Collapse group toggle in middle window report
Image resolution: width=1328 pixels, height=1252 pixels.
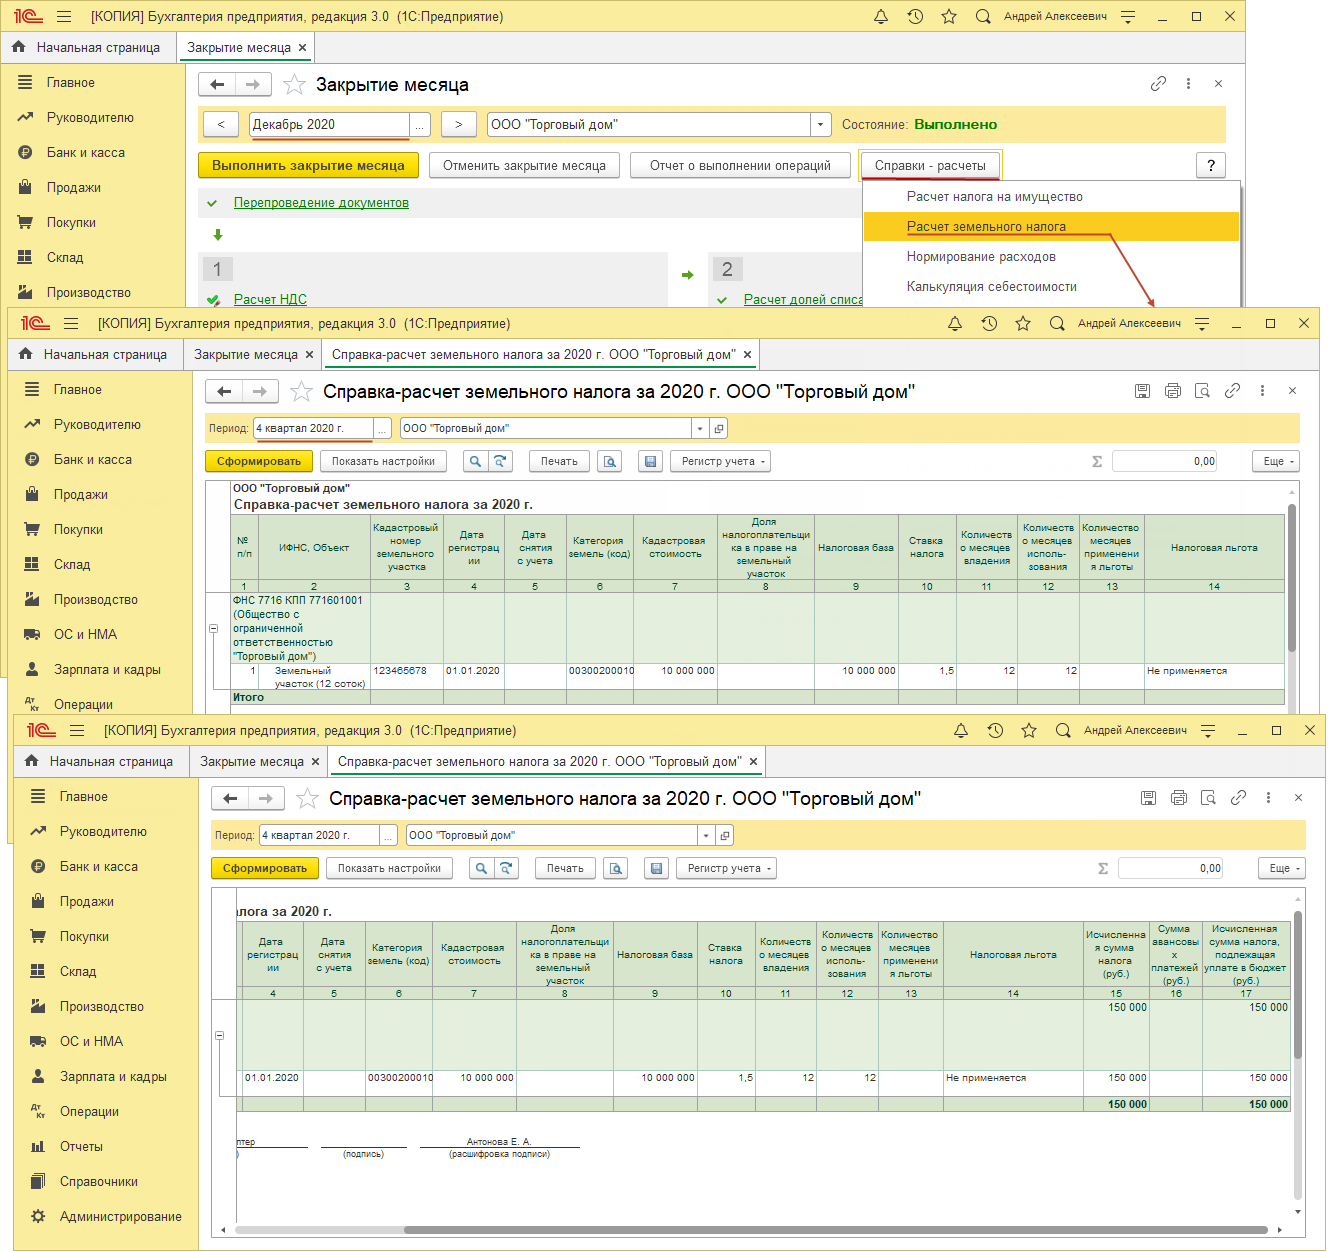(x=213, y=629)
